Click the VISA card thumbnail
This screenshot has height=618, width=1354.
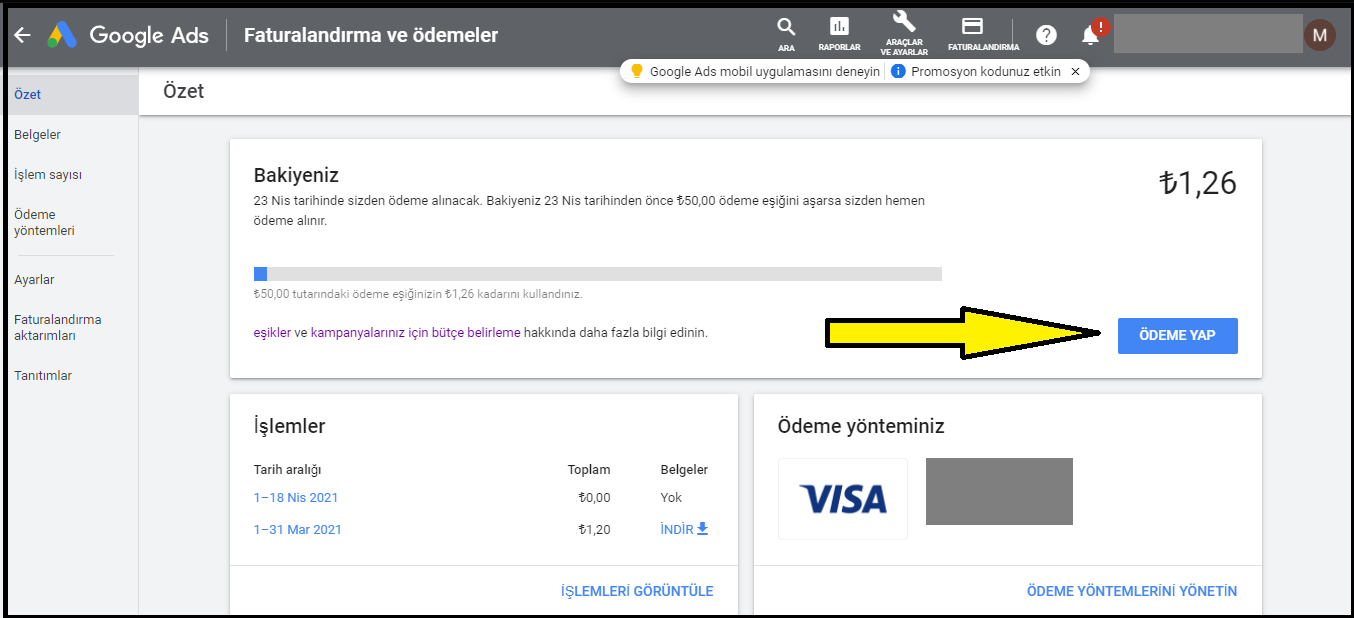click(842, 499)
